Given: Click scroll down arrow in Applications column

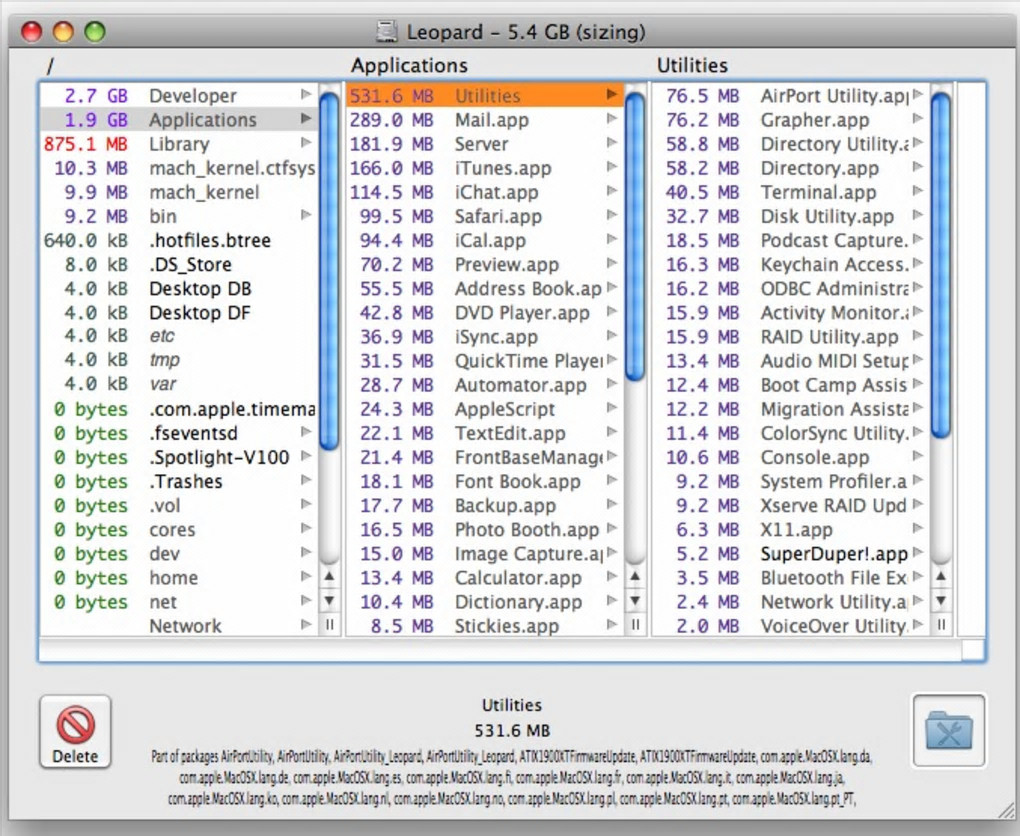Looking at the screenshot, I should pyautogui.click(x=635, y=601).
